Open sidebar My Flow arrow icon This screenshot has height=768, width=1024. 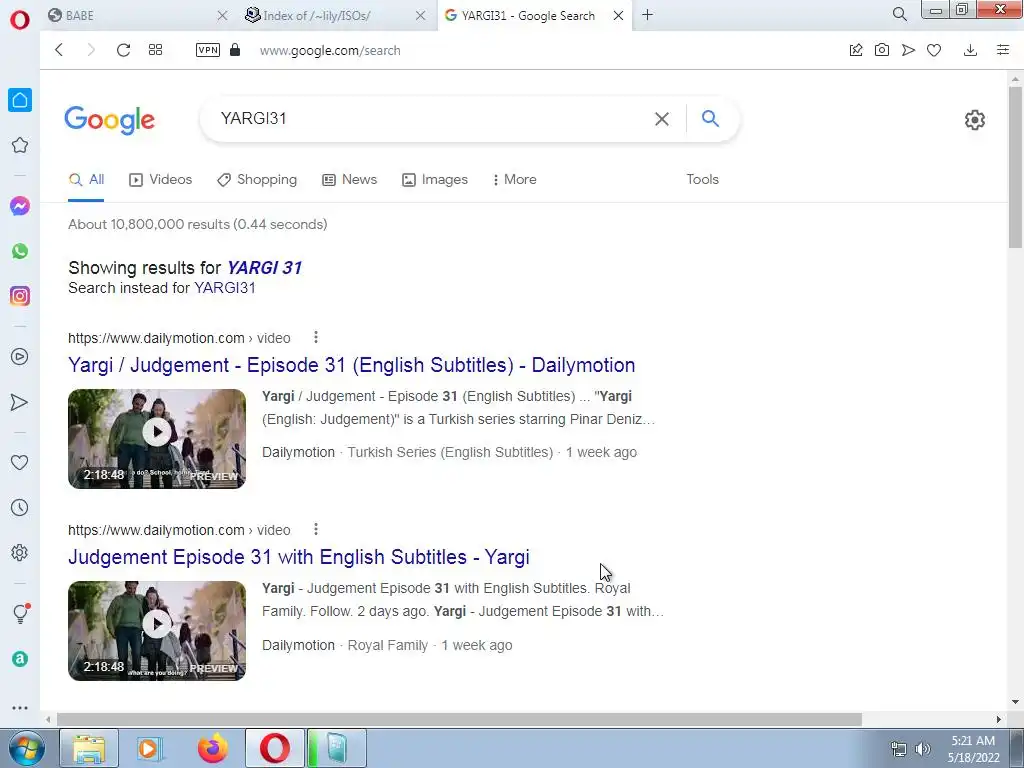point(20,402)
